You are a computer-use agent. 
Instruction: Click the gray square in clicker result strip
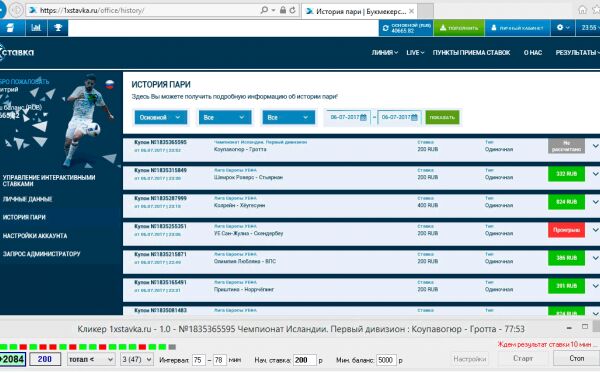(172, 347)
